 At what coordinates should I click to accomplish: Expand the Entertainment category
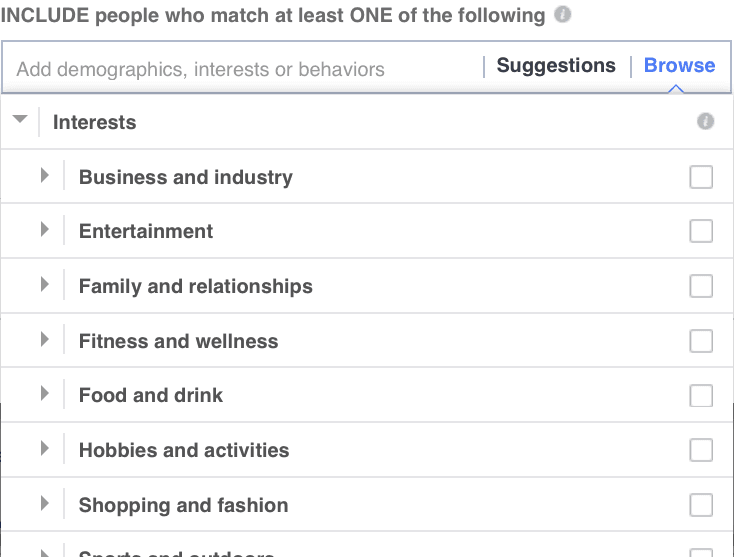pos(44,230)
